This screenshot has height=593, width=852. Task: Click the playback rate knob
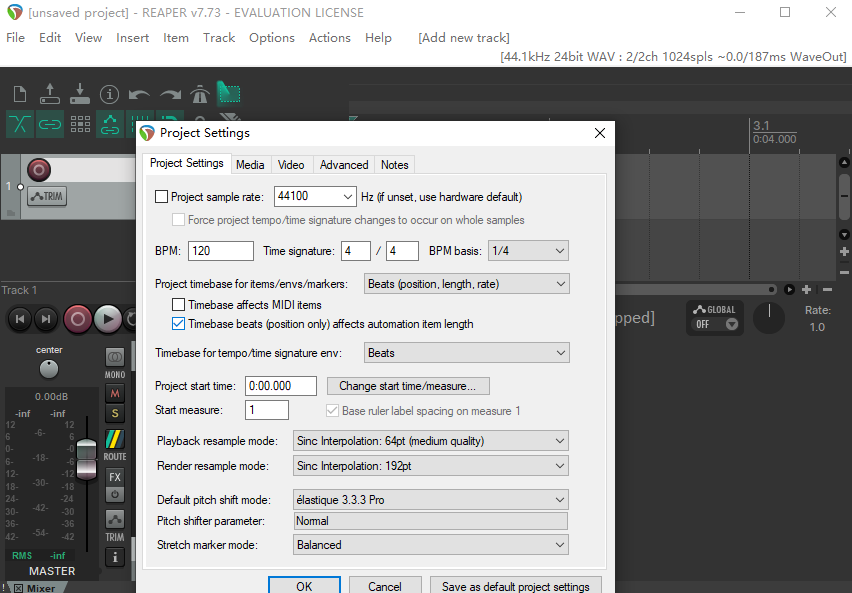[769, 317]
